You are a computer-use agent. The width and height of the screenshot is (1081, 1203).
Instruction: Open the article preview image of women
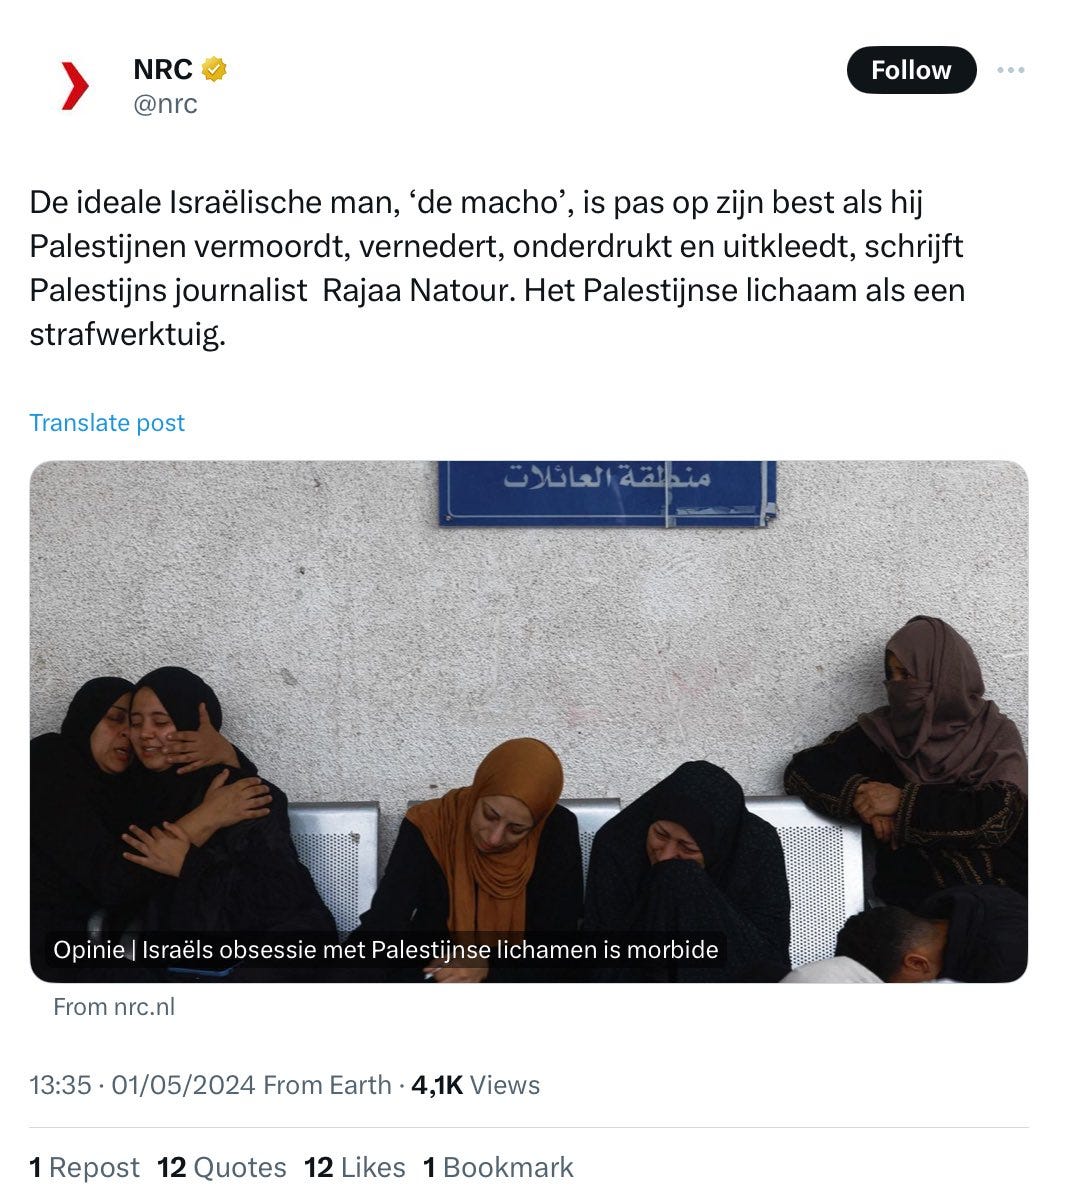[528, 721]
